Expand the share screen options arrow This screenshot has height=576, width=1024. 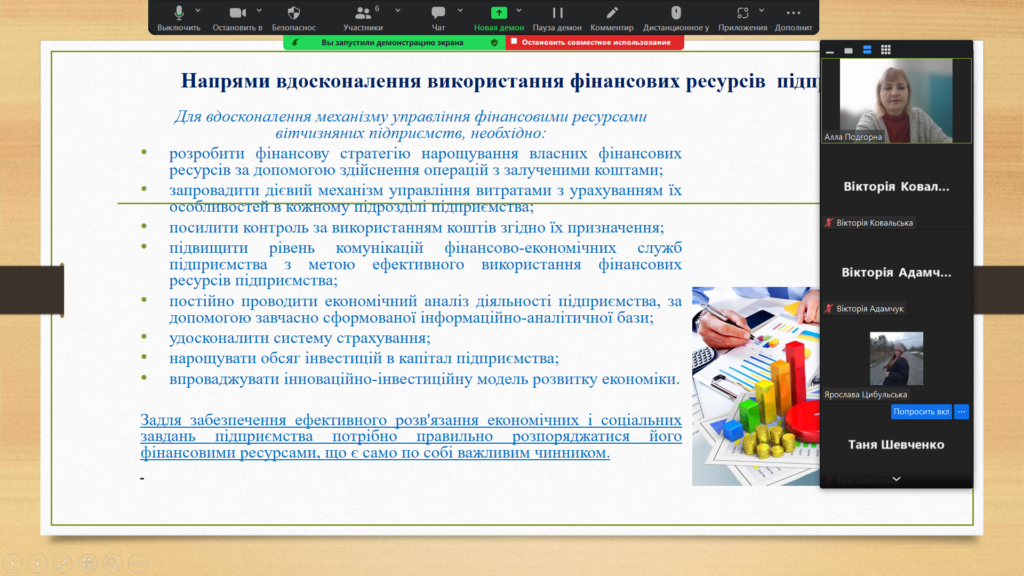519,10
